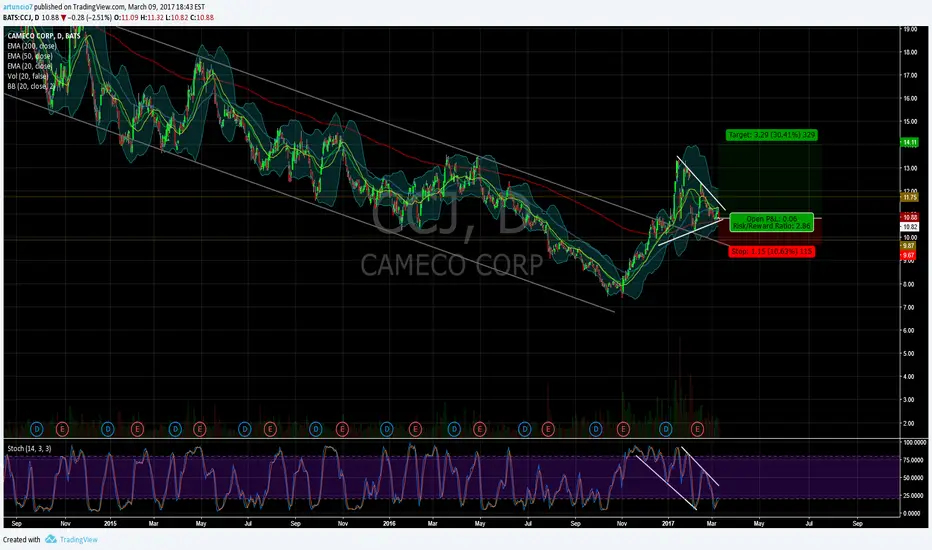
Task: Click the Open P&L Risk/Reward Ratio box
Action: point(772,222)
